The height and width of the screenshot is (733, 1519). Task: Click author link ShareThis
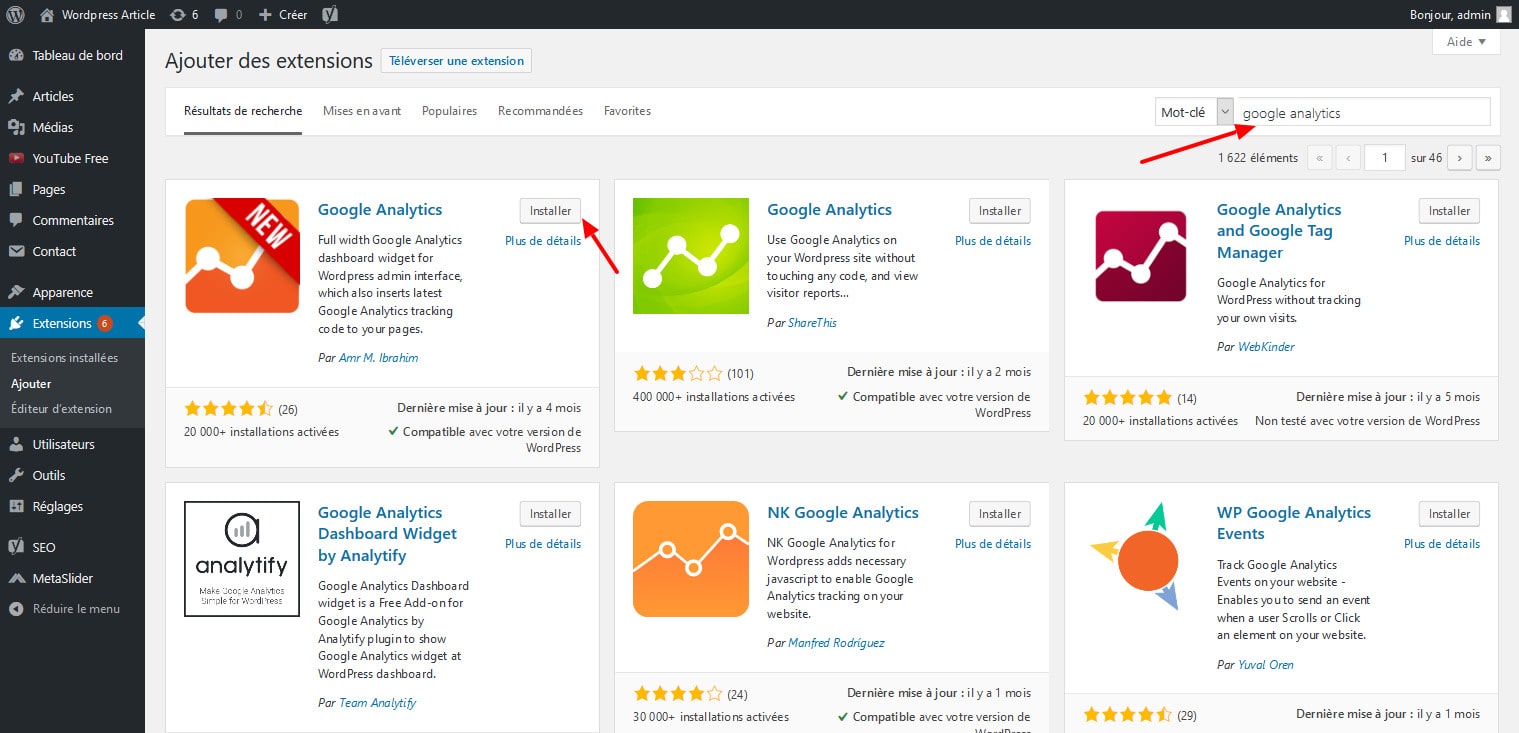point(812,323)
